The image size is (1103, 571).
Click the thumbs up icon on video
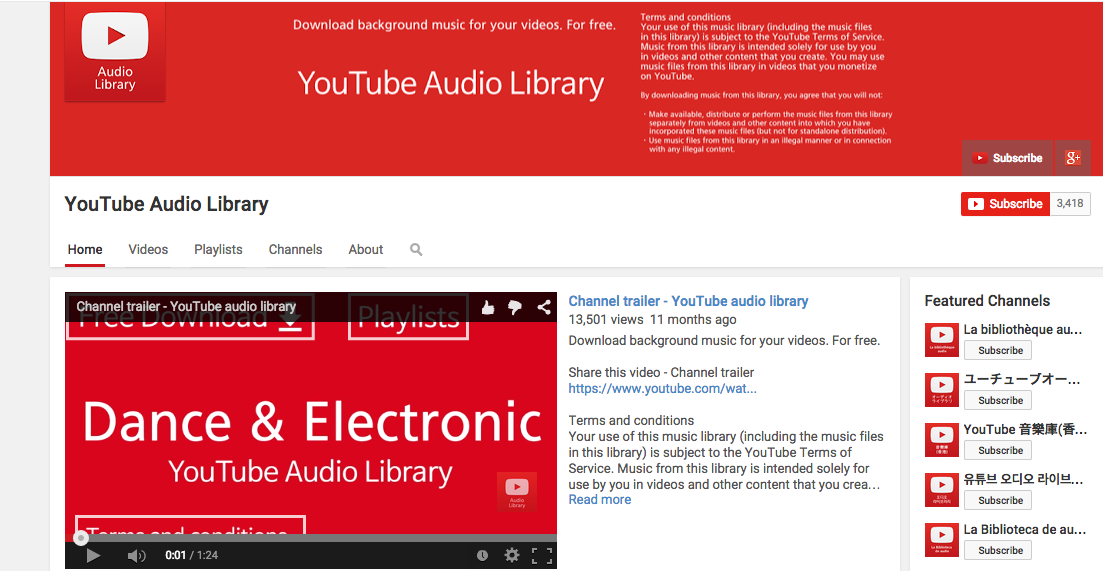click(x=487, y=307)
